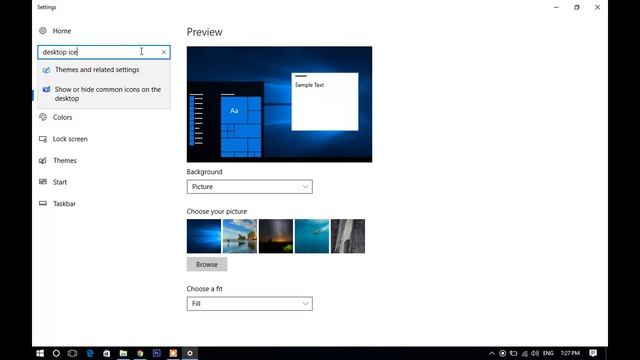The image size is (640, 360).
Task: Open the Windows Start menu
Action: 40,353
